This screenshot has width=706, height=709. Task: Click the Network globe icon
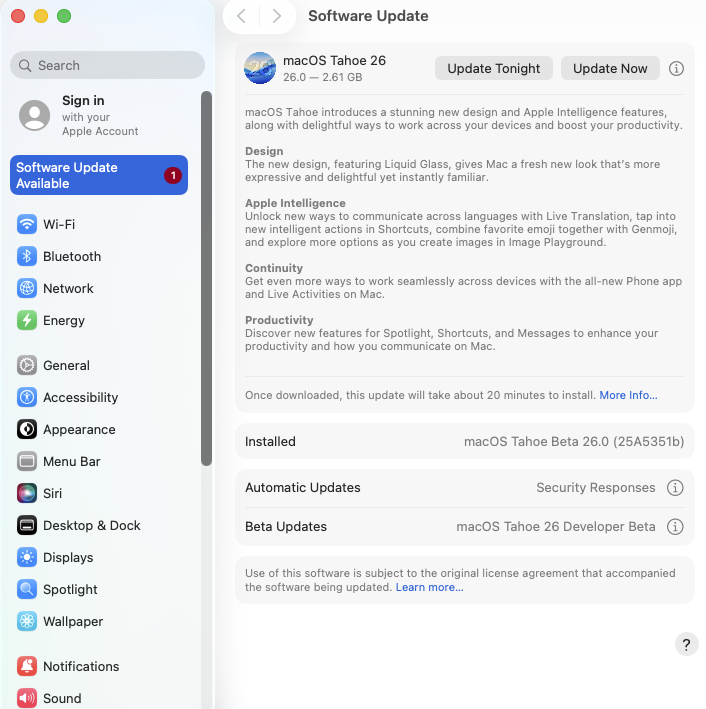tap(27, 288)
